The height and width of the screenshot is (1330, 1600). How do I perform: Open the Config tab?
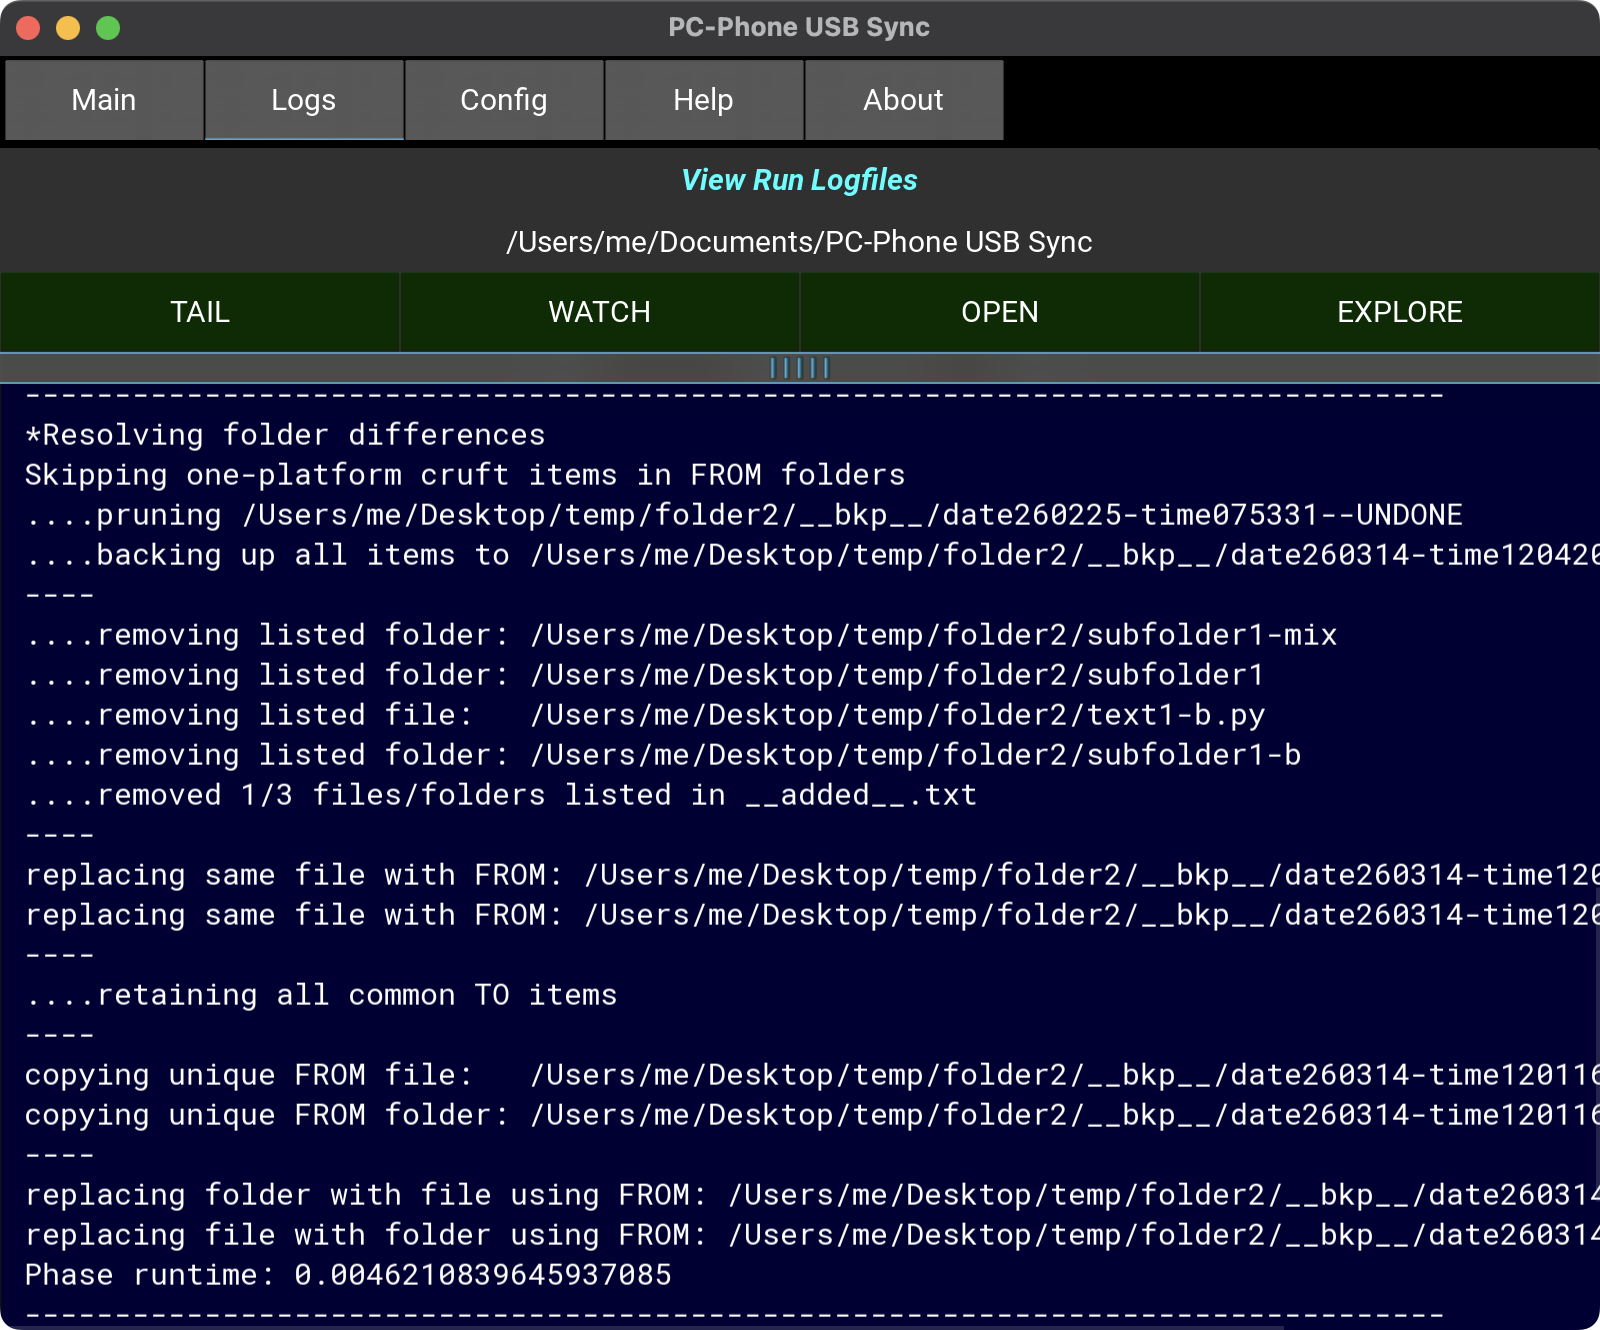coord(504,100)
